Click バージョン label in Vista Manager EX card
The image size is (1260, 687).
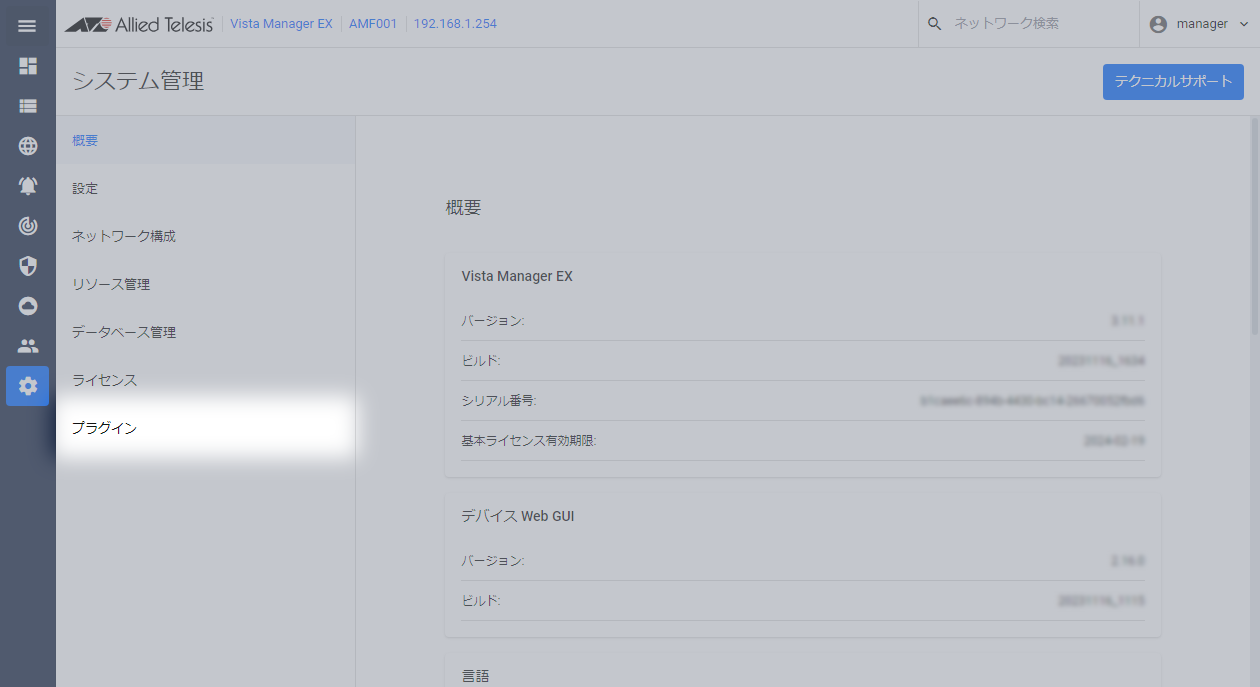(x=493, y=320)
